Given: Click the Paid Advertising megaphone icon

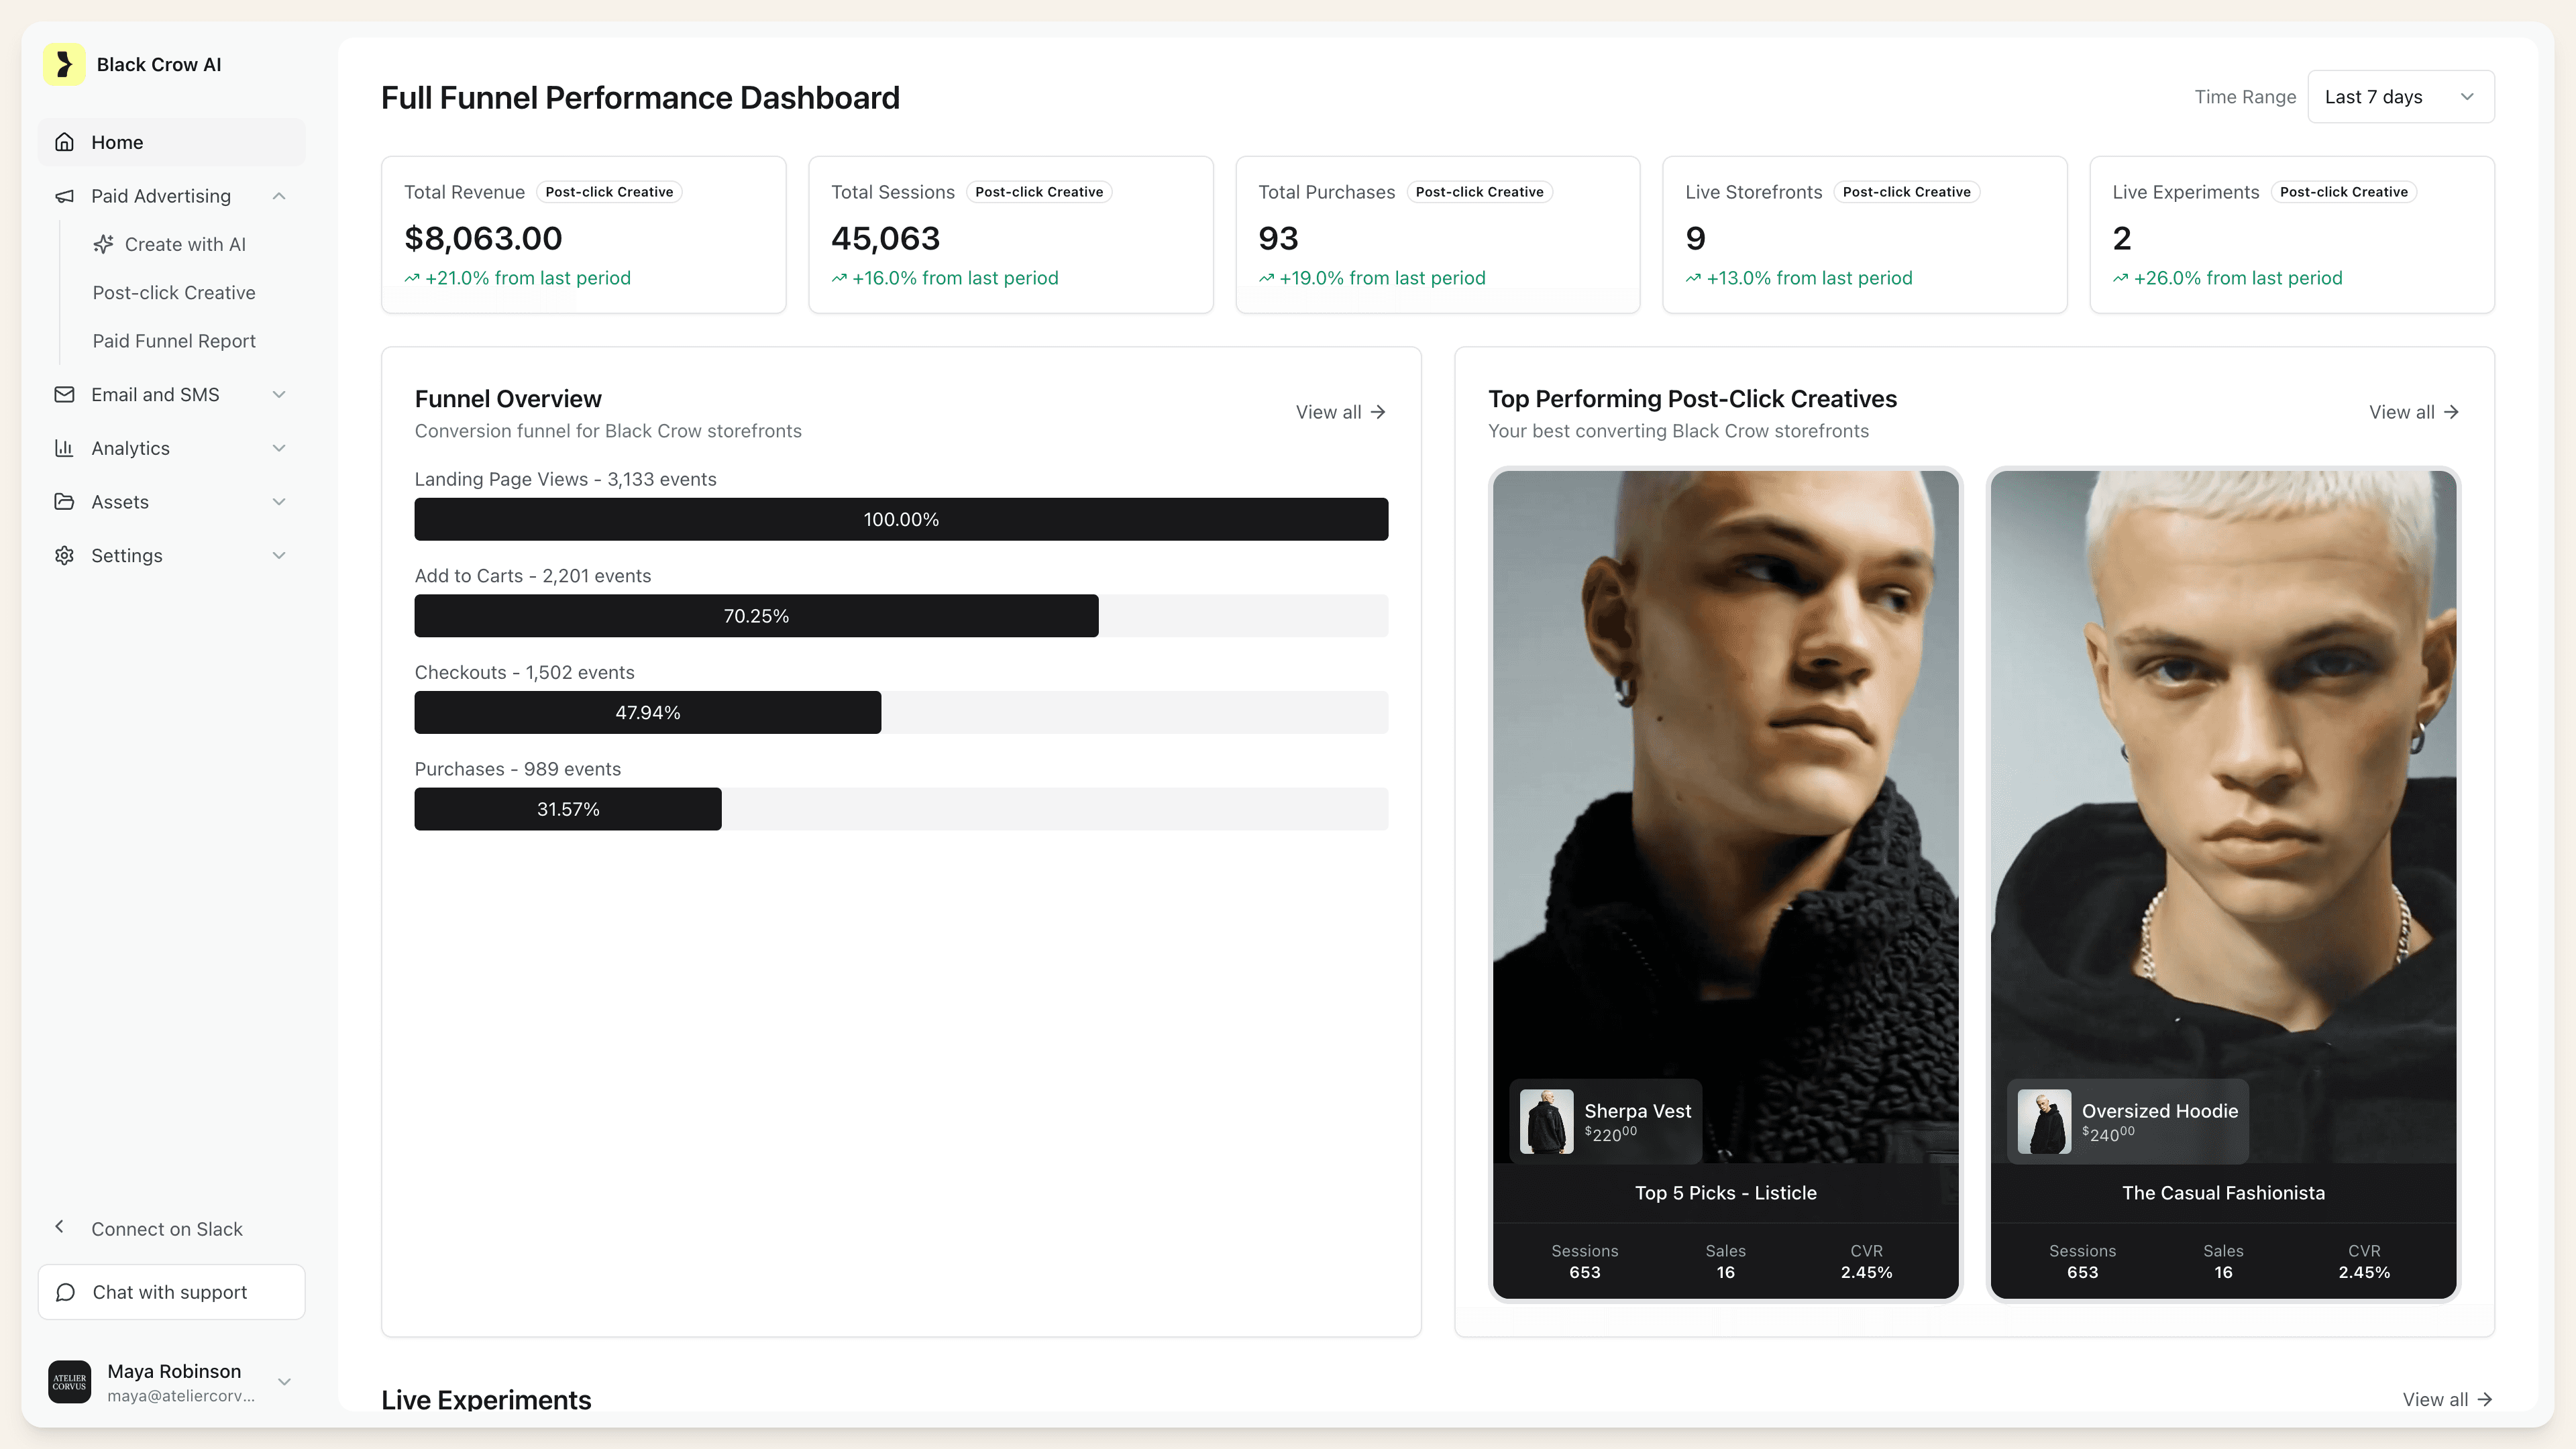Looking at the screenshot, I should click(65, 196).
